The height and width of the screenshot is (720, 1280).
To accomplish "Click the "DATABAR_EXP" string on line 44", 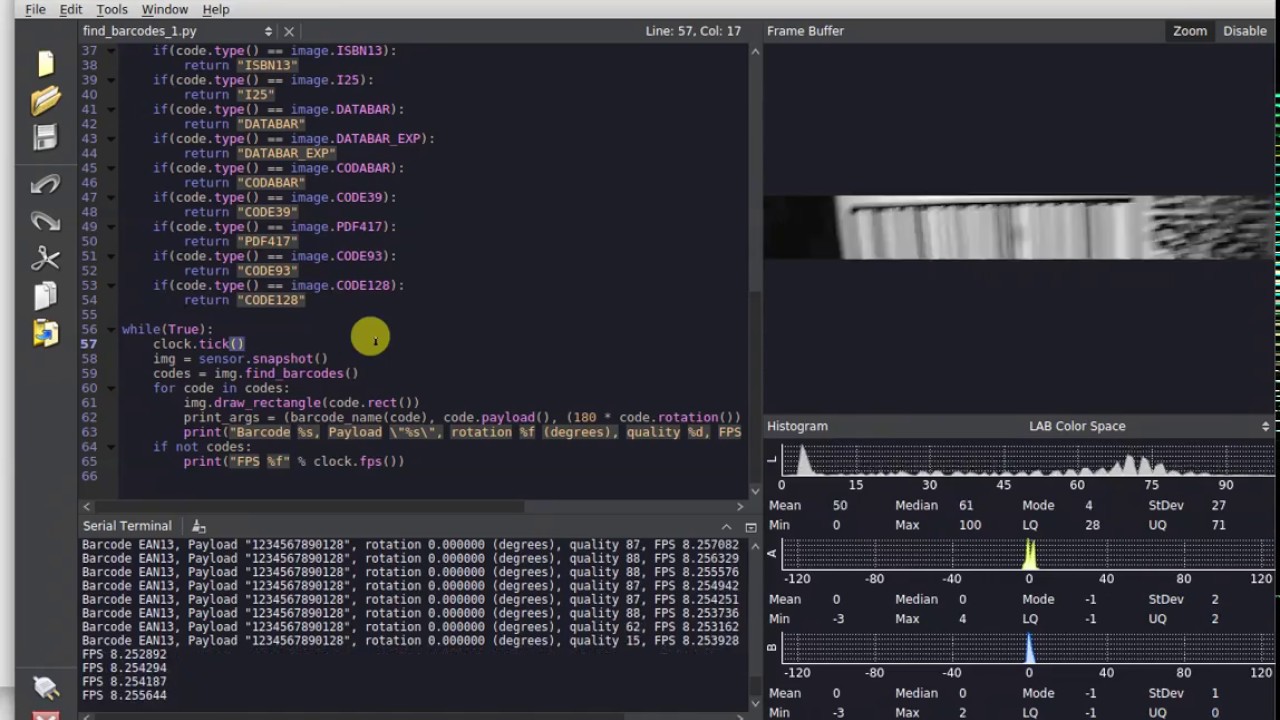I will click(286, 153).
